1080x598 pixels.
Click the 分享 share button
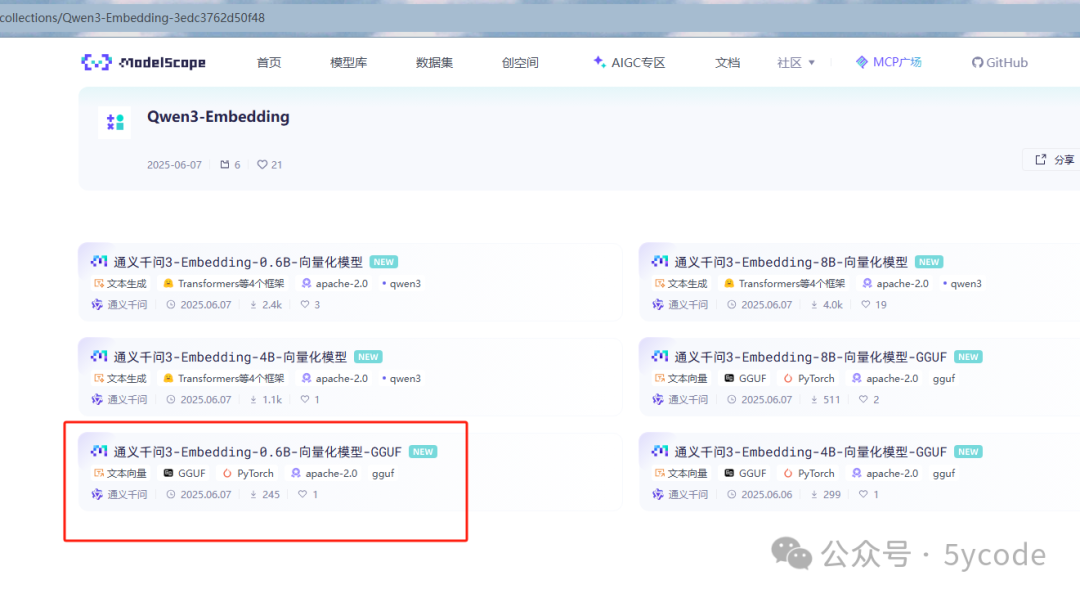pyautogui.click(x=1056, y=159)
